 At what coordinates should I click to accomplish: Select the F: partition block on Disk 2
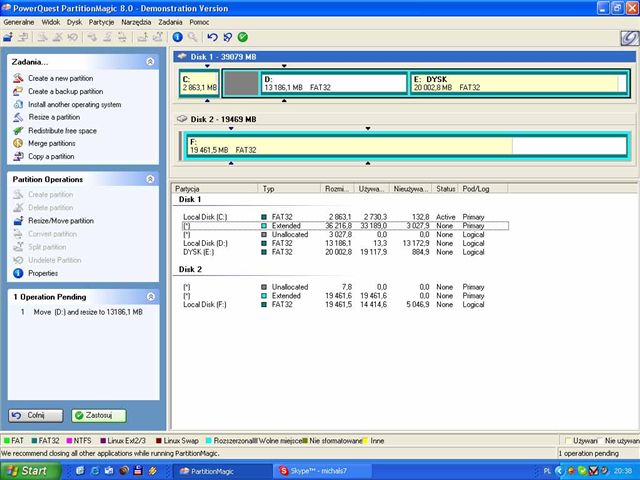click(x=406, y=146)
